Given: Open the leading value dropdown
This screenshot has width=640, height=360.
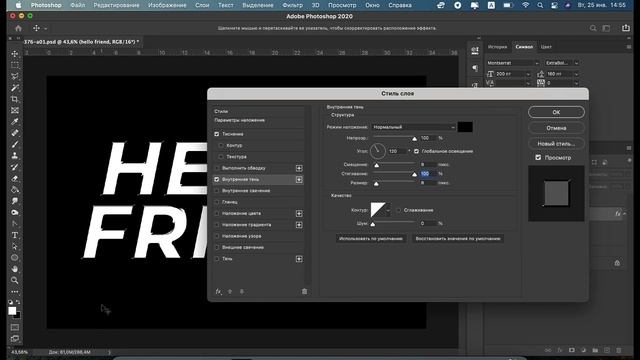Looking at the screenshot, I should 576,74.
